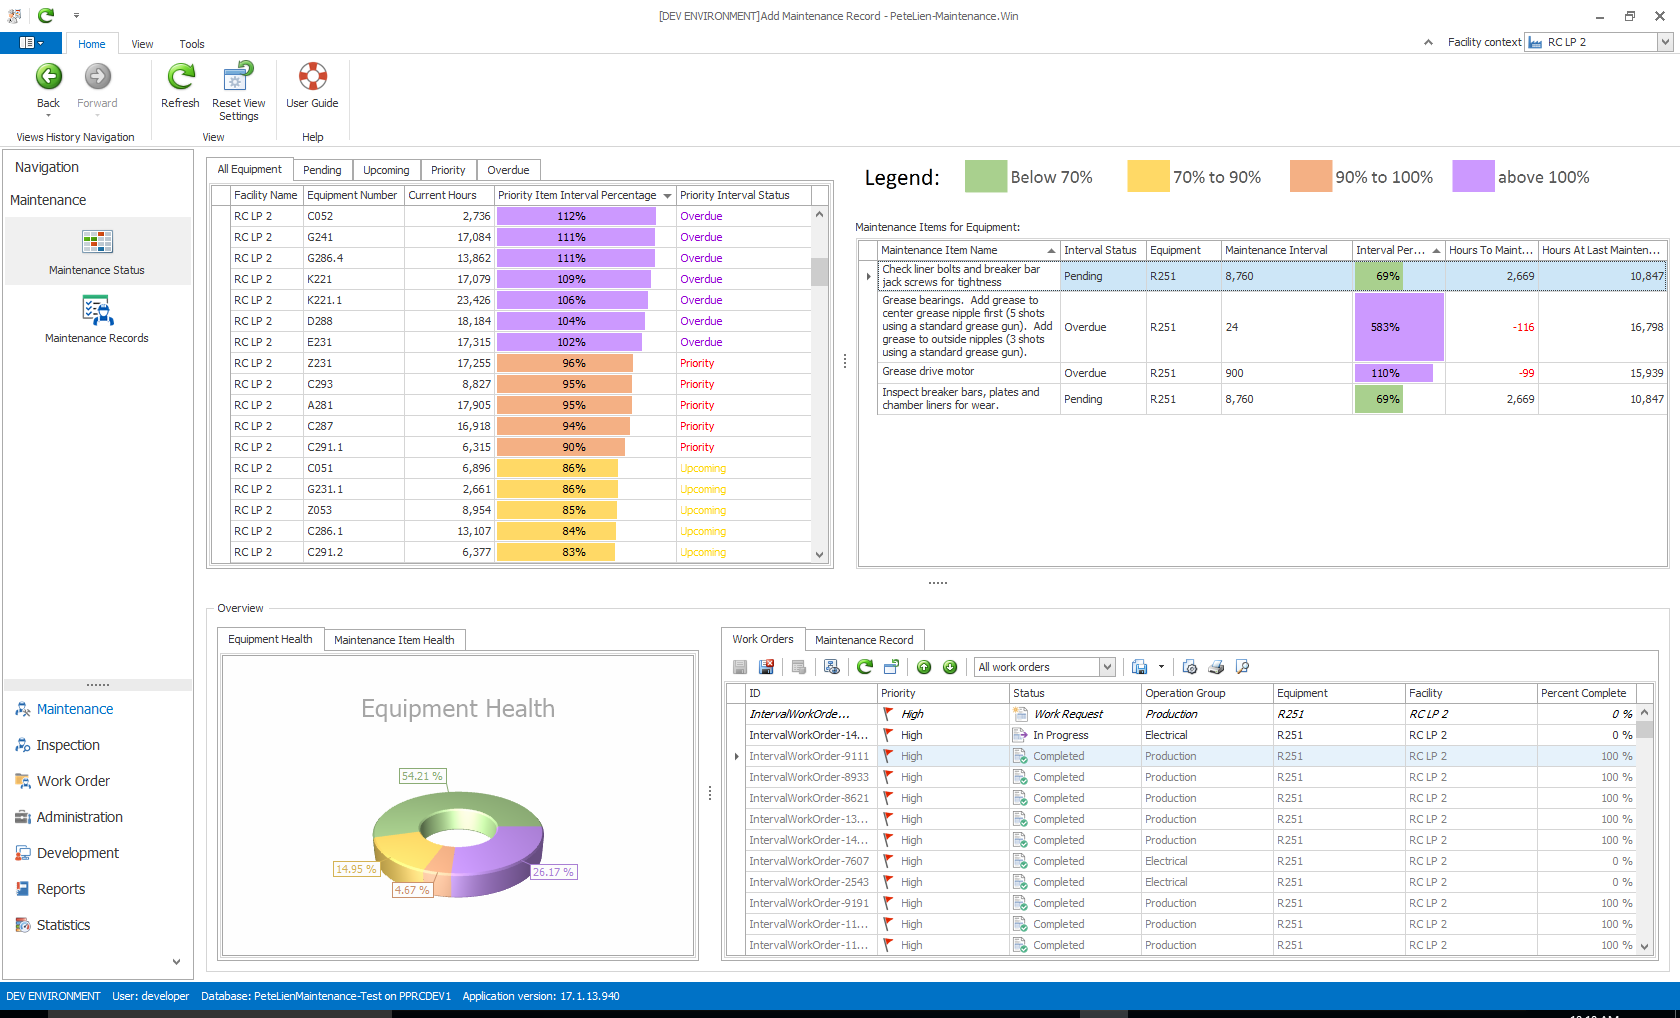Click the 96% interval bar for Z231
The width and height of the screenshot is (1680, 1018).
(565, 363)
